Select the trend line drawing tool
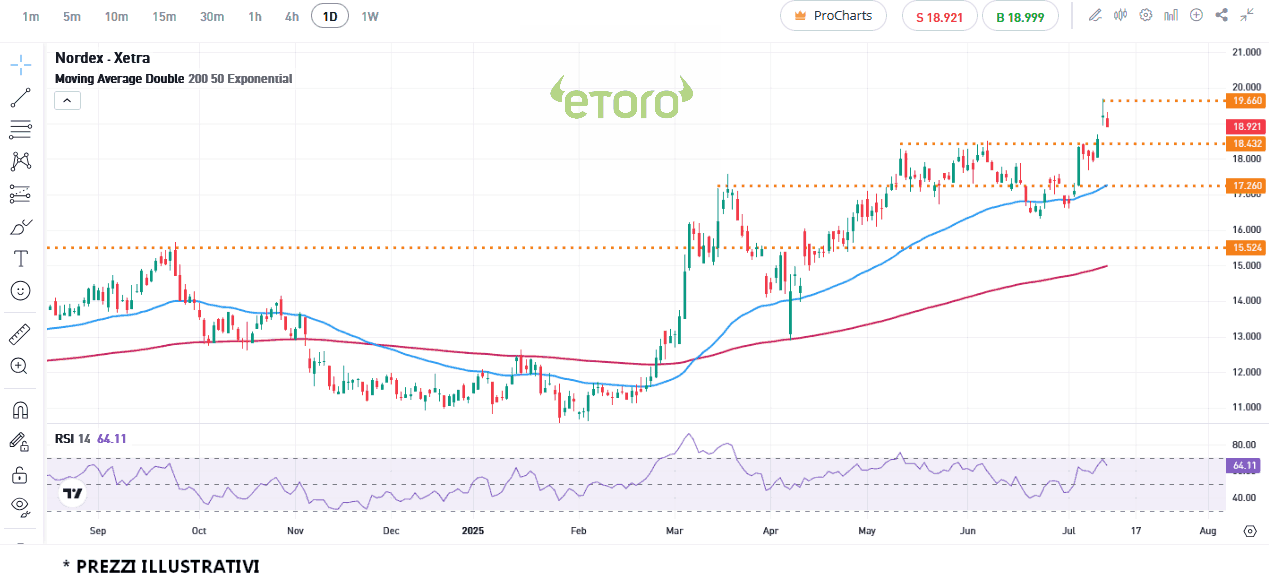 click(x=20, y=98)
